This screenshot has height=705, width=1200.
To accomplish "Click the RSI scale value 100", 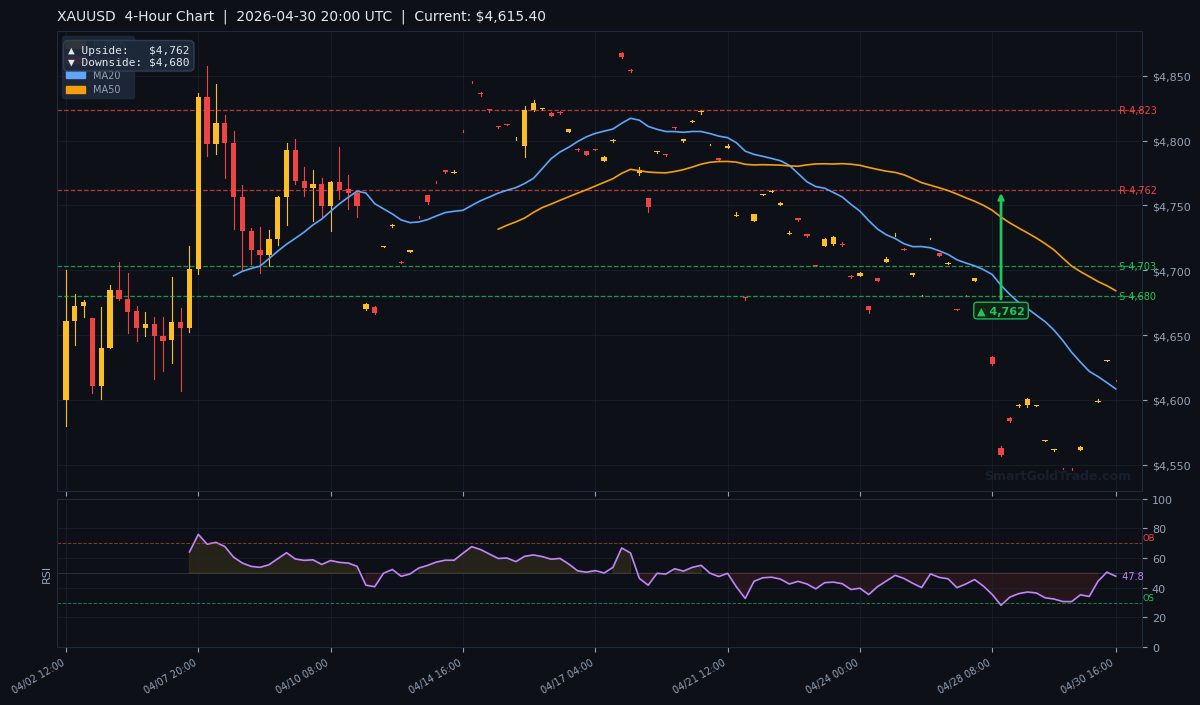I will [1162, 499].
